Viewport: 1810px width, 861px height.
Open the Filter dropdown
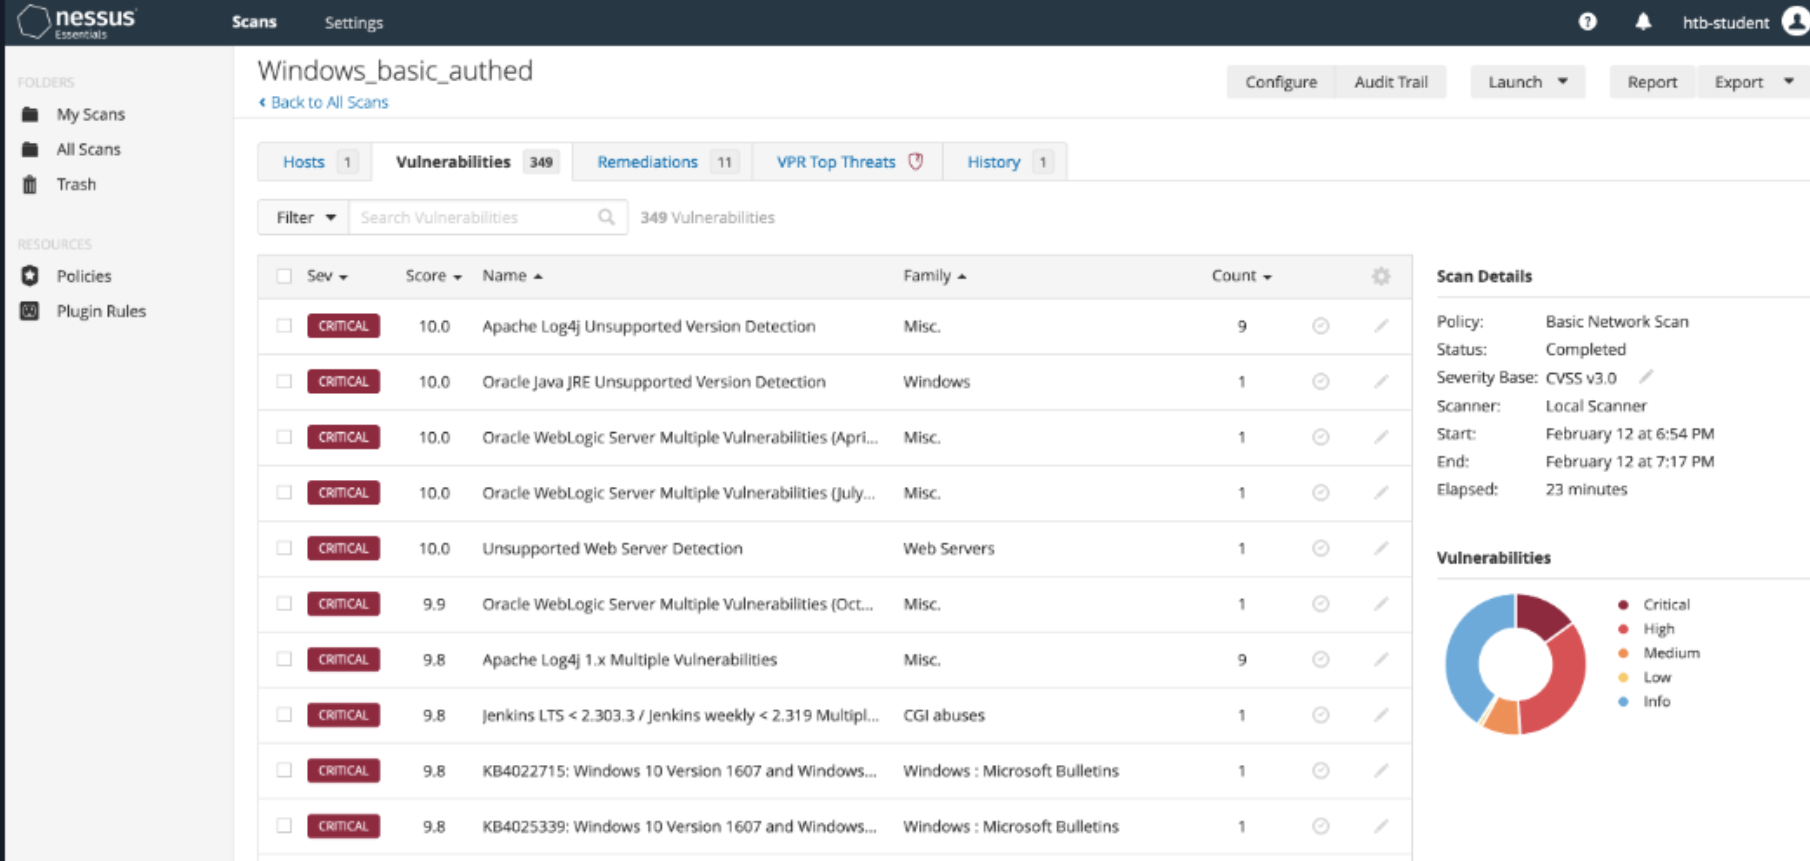[304, 217]
